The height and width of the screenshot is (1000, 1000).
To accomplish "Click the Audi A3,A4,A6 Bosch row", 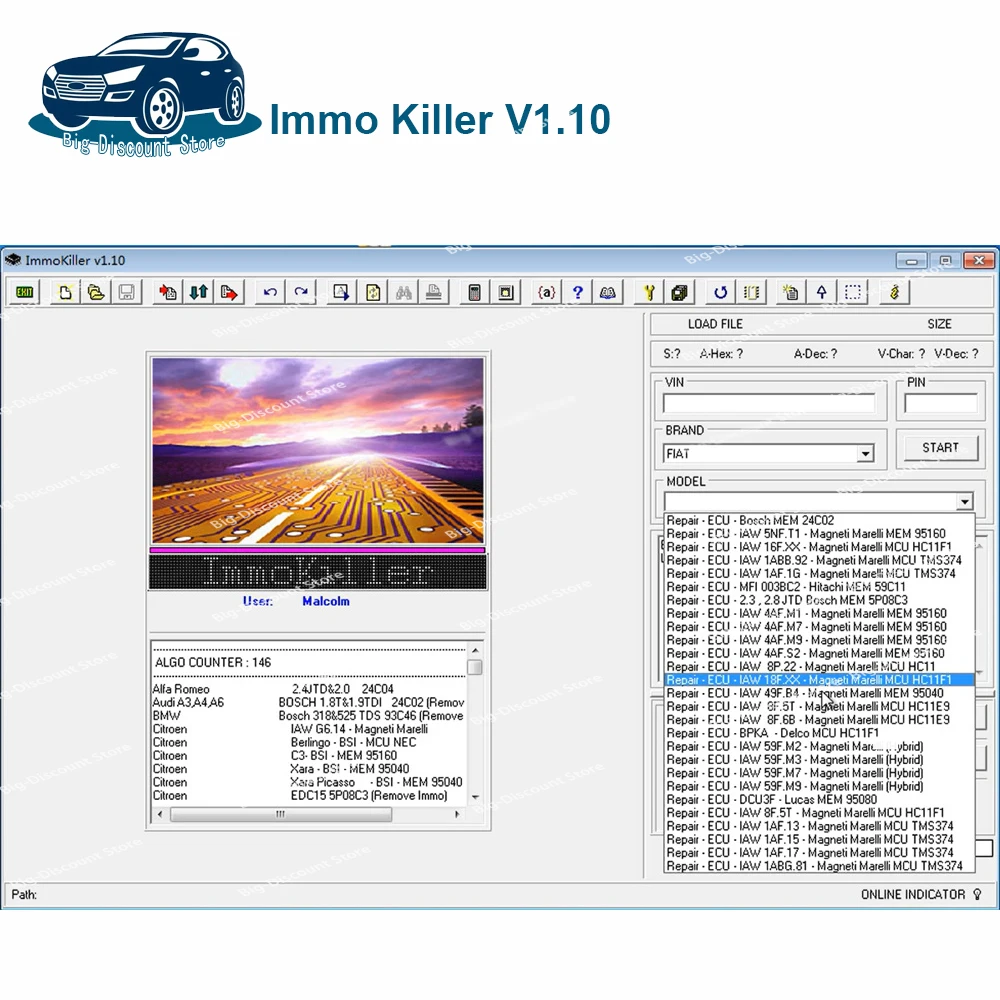I will click(309, 702).
